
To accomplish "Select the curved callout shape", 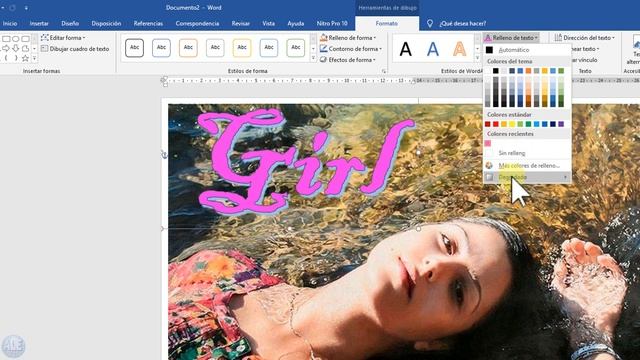I will (x=25, y=49).
